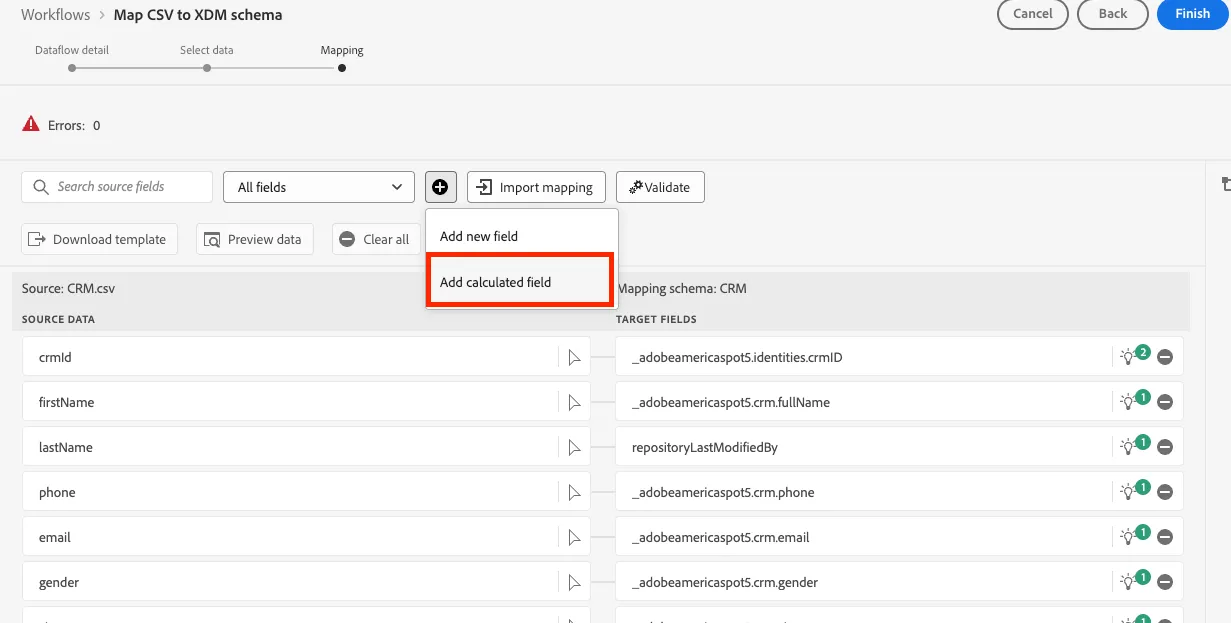The image size is (1231, 623).
Task: Click the phone source field
Action: [306, 492]
